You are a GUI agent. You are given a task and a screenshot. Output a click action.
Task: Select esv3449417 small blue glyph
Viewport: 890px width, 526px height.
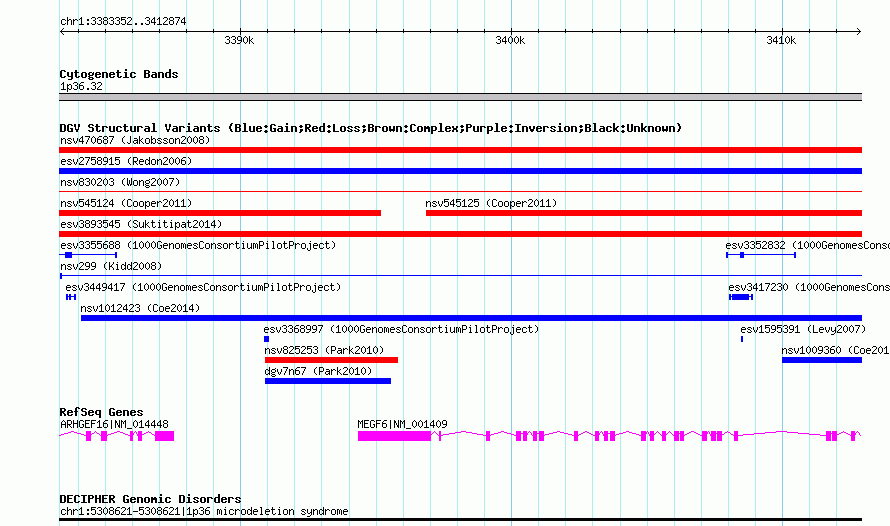click(x=71, y=297)
